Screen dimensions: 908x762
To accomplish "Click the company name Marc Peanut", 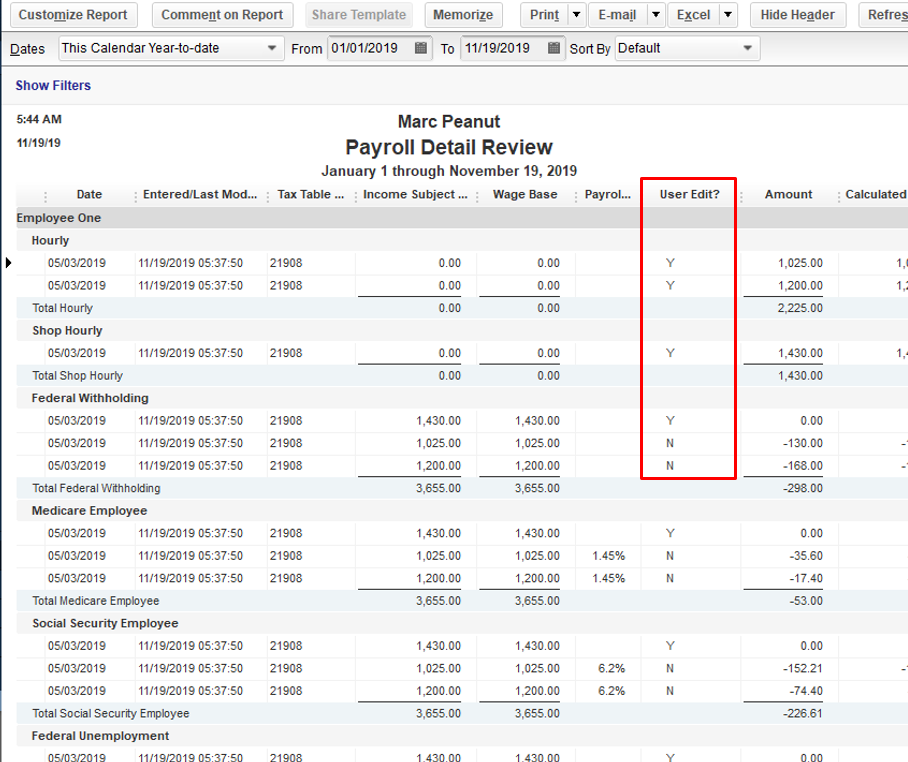I will pyautogui.click(x=449, y=122).
